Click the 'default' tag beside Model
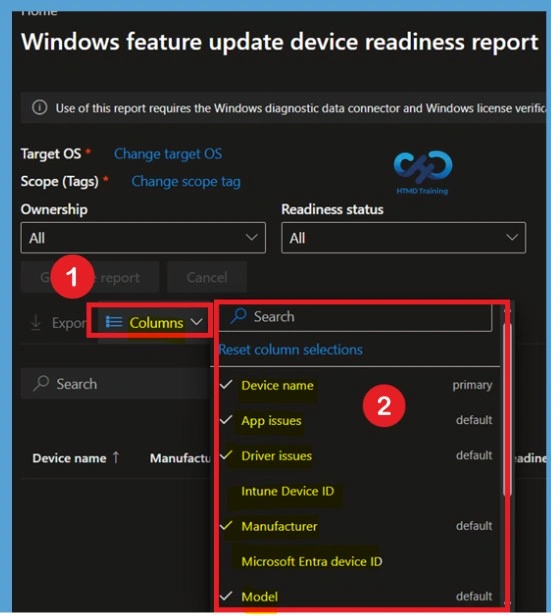Image resolution: width=551 pixels, height=616 pixels. (474, 596)
